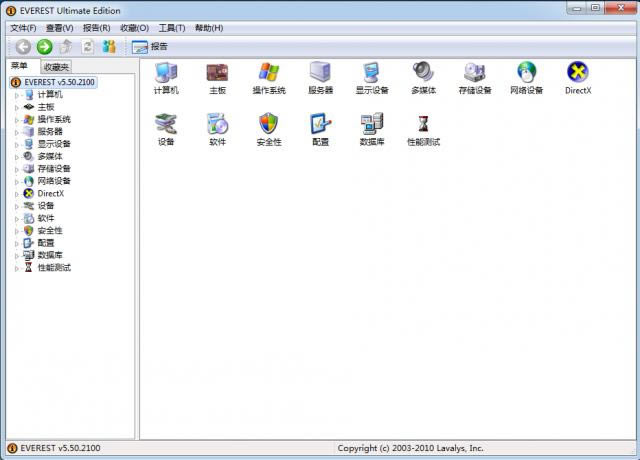Select 性能测试 in the left tree
Viewport: 640px width, 460px height.
click(x=54, y=268)
